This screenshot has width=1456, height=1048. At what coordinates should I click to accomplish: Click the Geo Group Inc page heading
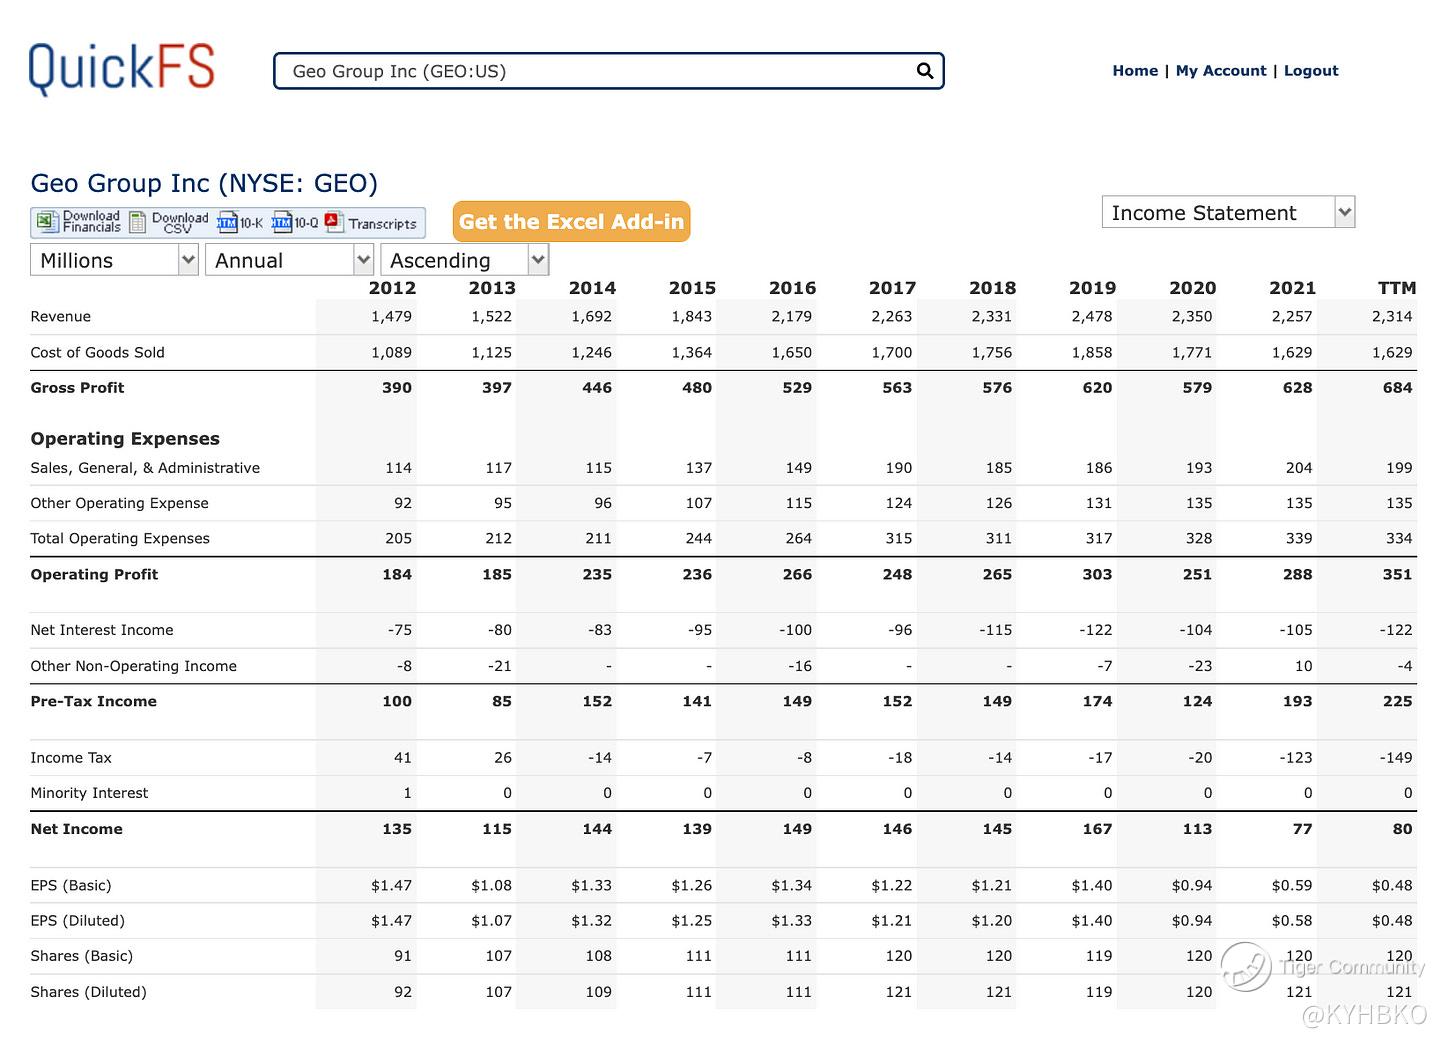[204, 183]
